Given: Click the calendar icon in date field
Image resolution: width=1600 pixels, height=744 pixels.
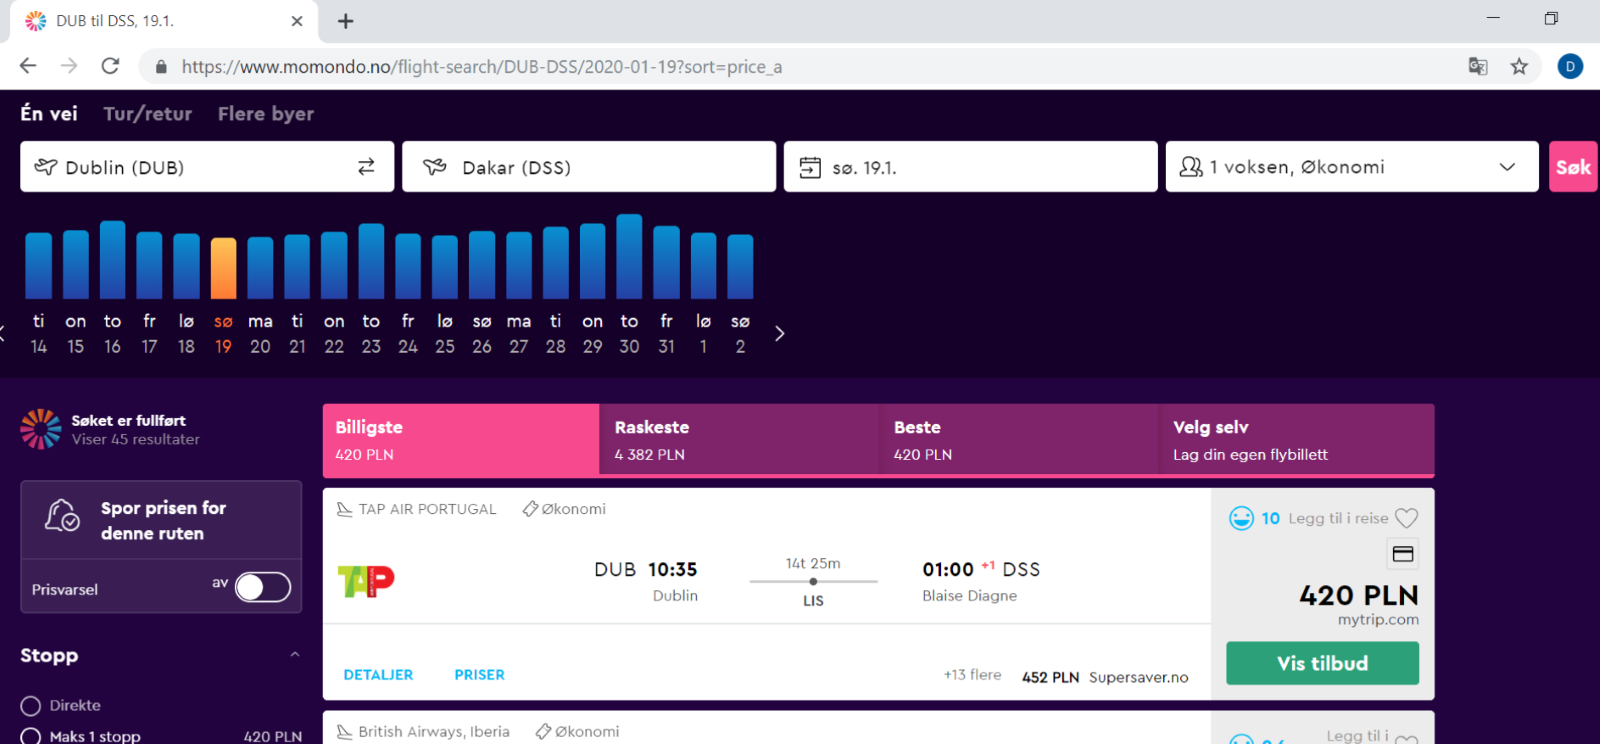Looking at the screenshot, I should pyautogui.click(x=810, y=167).
